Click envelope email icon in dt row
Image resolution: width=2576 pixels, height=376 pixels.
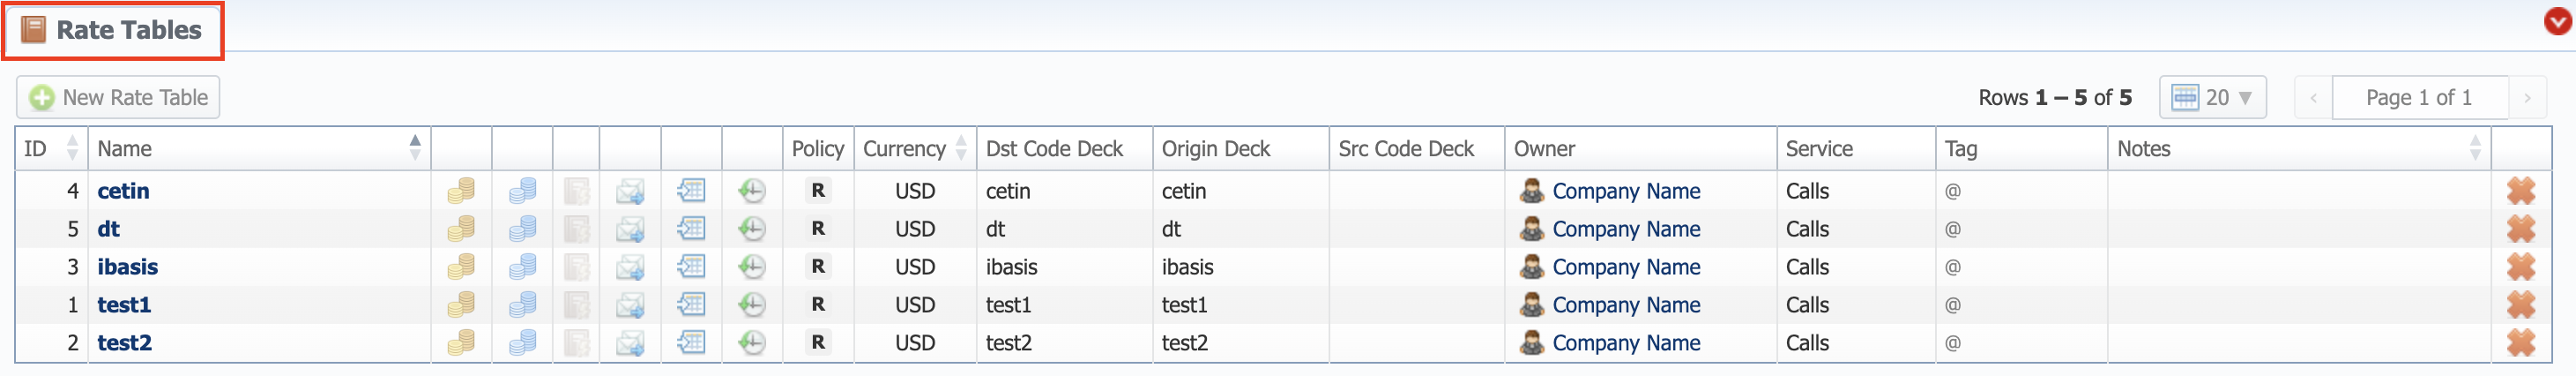point(630,228)
